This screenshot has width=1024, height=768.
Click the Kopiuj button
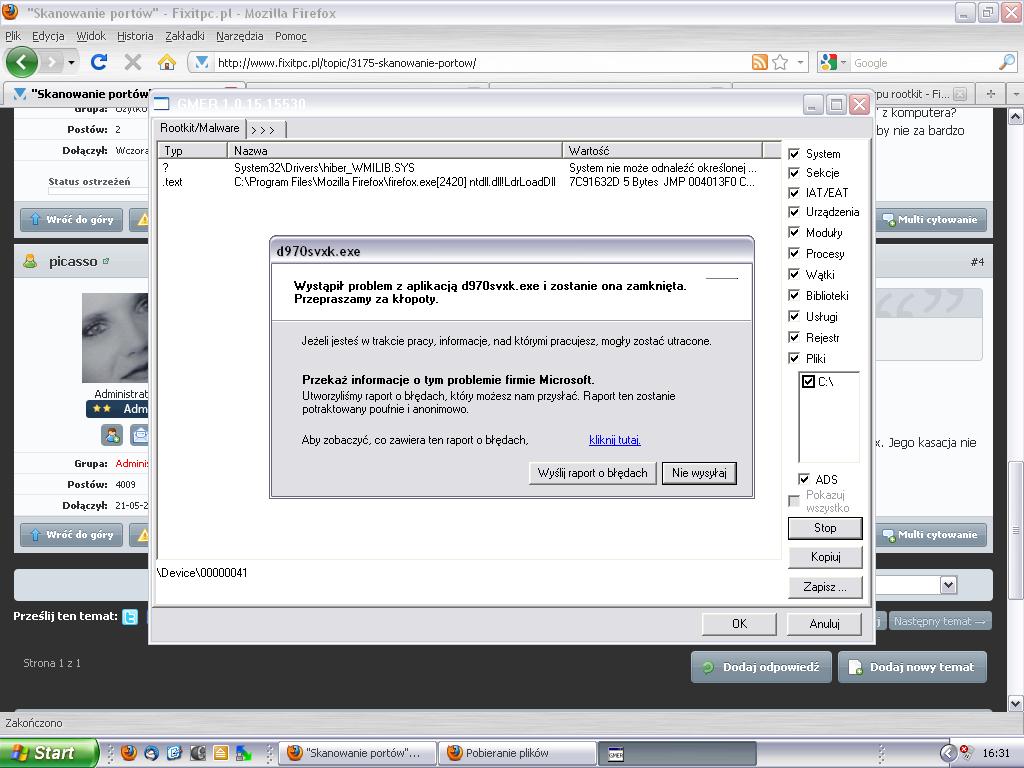pos(825,557)
